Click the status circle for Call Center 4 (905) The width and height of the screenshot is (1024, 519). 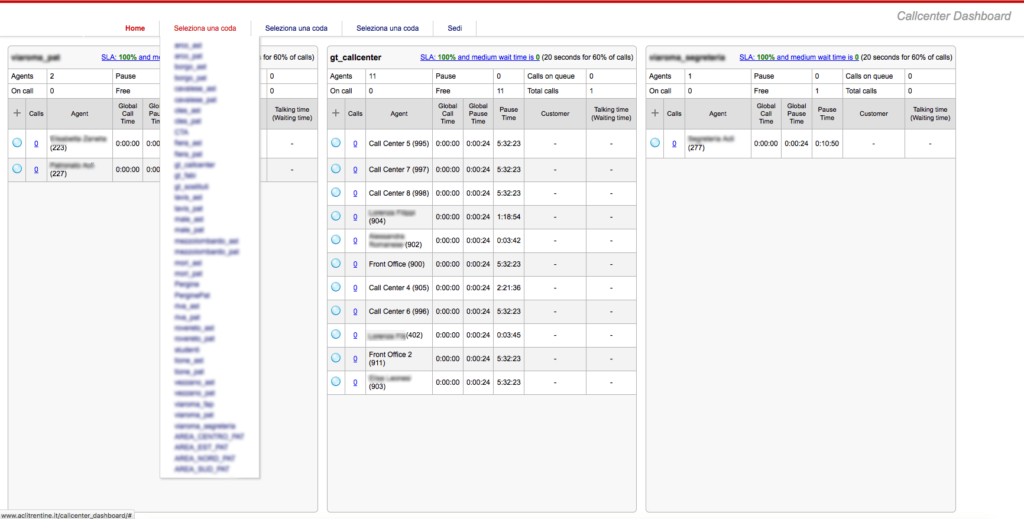pos(336,288)
